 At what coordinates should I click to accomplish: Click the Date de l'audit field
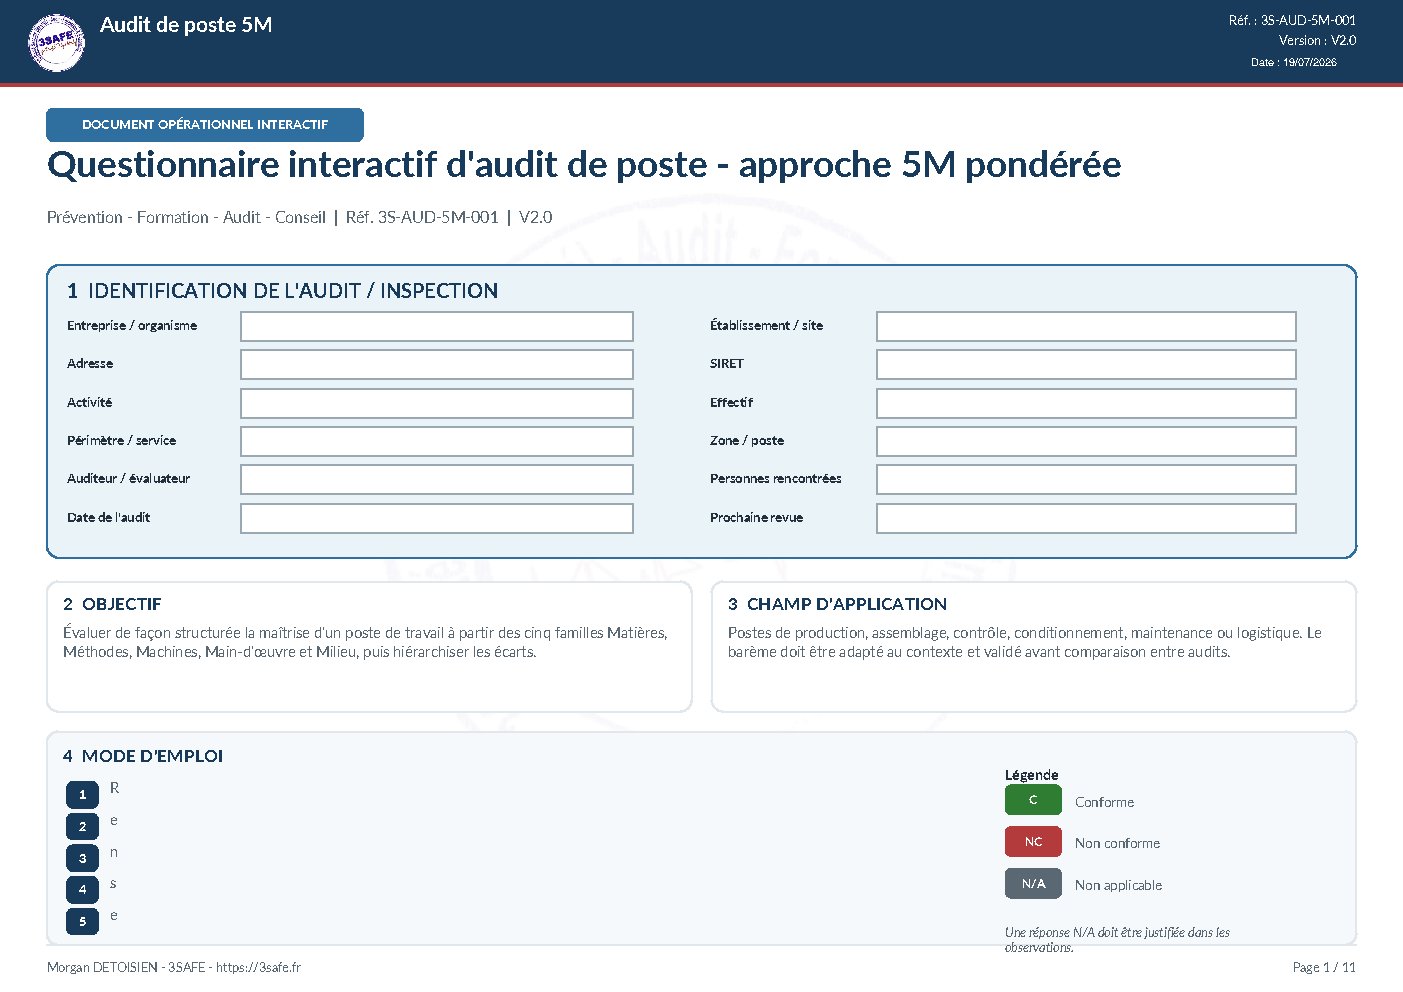pos(437,518)
